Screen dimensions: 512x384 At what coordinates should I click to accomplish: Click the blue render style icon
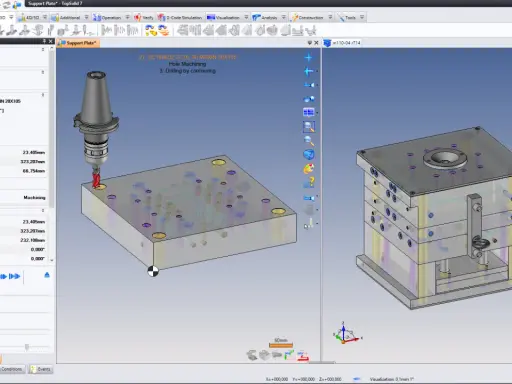[309, 99]
